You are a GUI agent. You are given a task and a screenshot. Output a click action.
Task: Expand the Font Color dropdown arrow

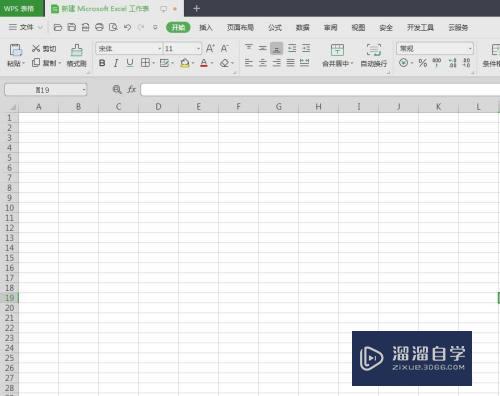(x=212, y=63)
